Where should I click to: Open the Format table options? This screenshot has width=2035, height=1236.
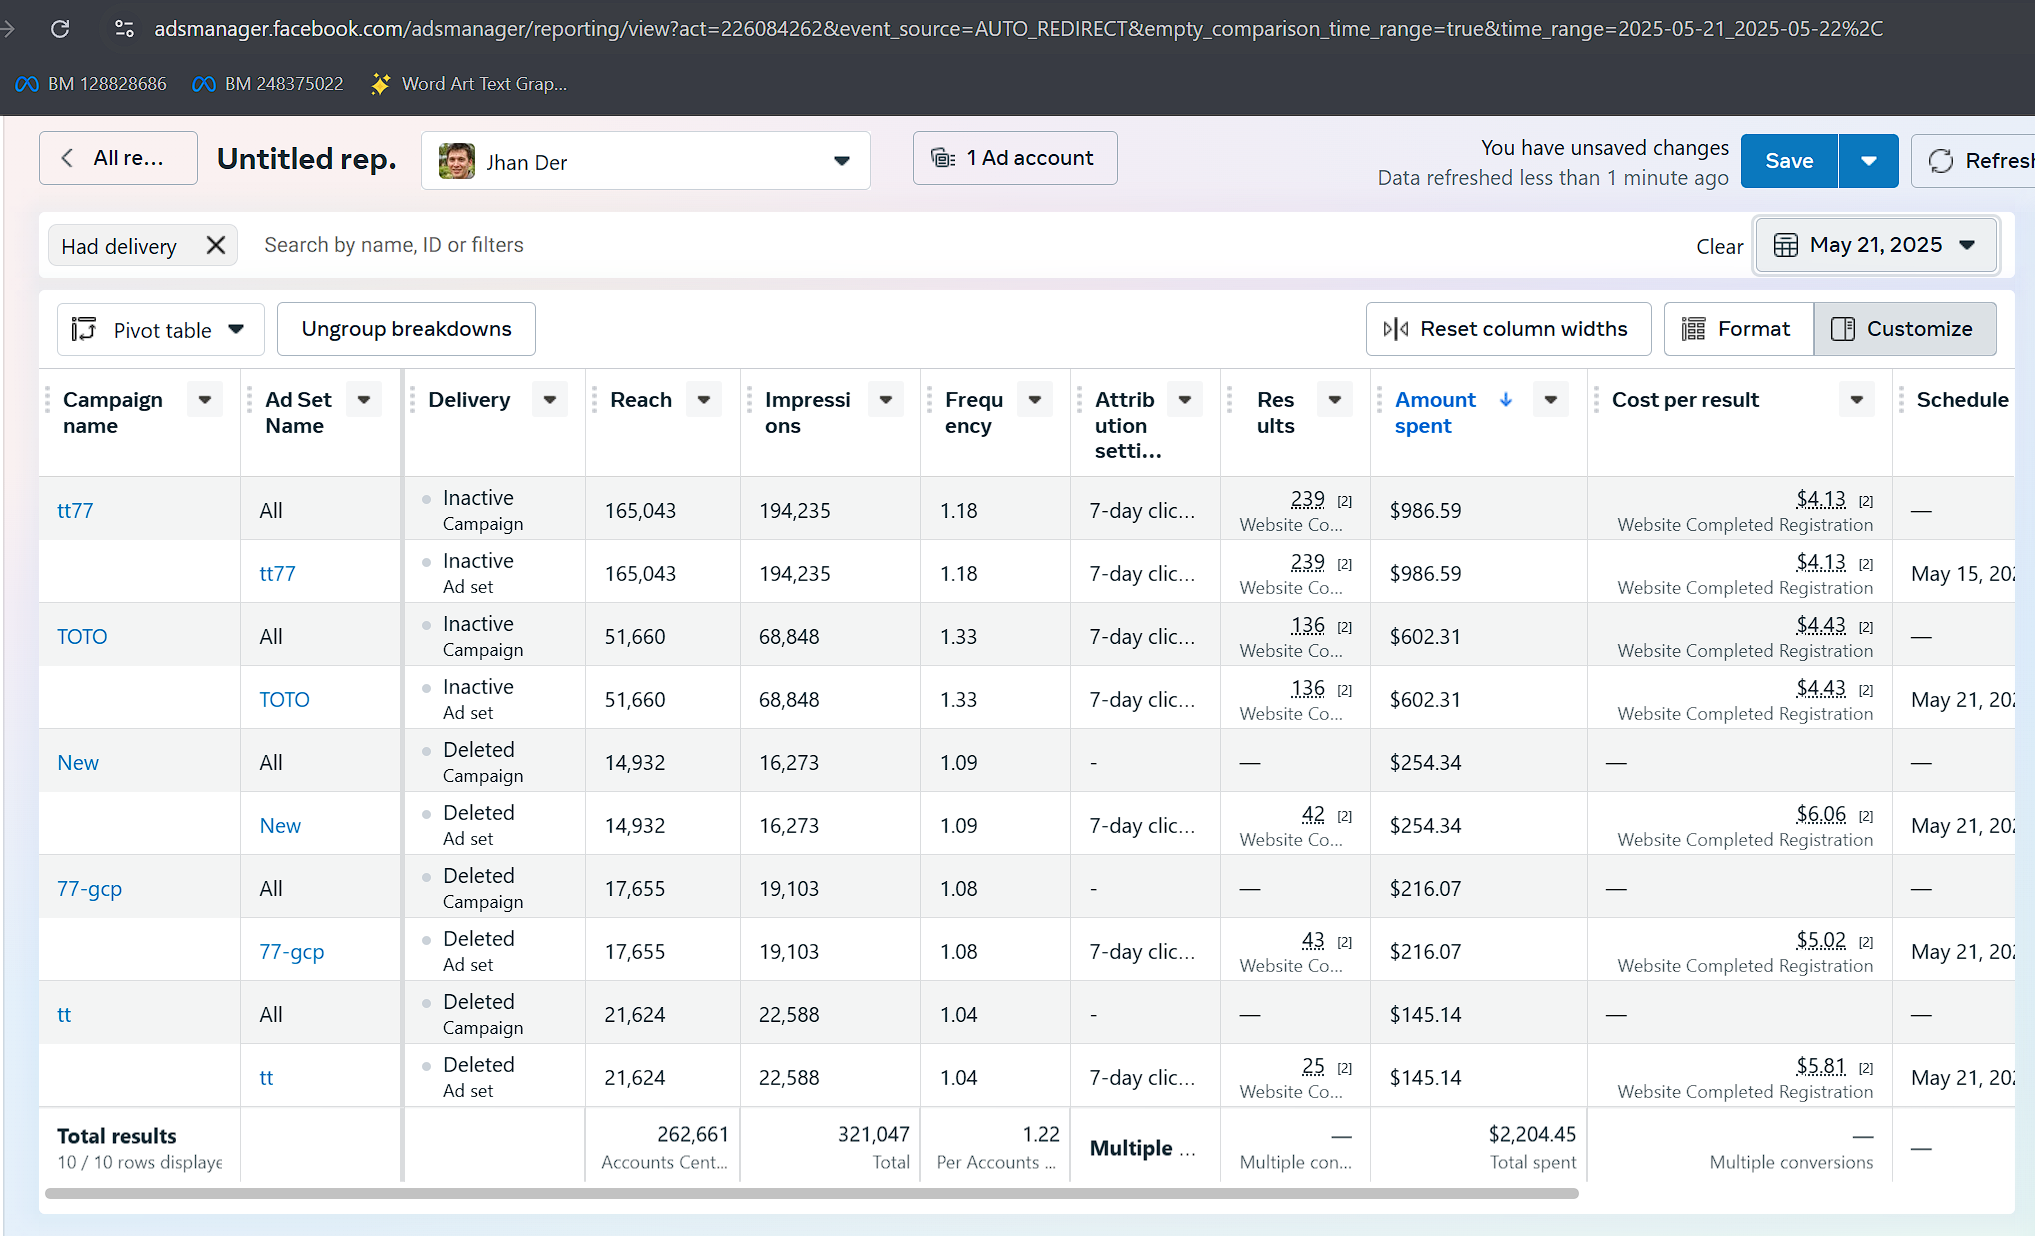tap(1738, 329)
